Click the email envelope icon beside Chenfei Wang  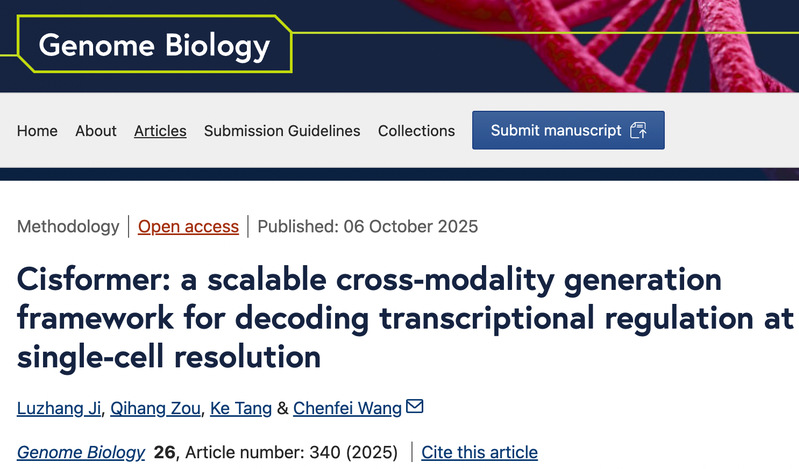pyautogui.click(x=415, y=407)
